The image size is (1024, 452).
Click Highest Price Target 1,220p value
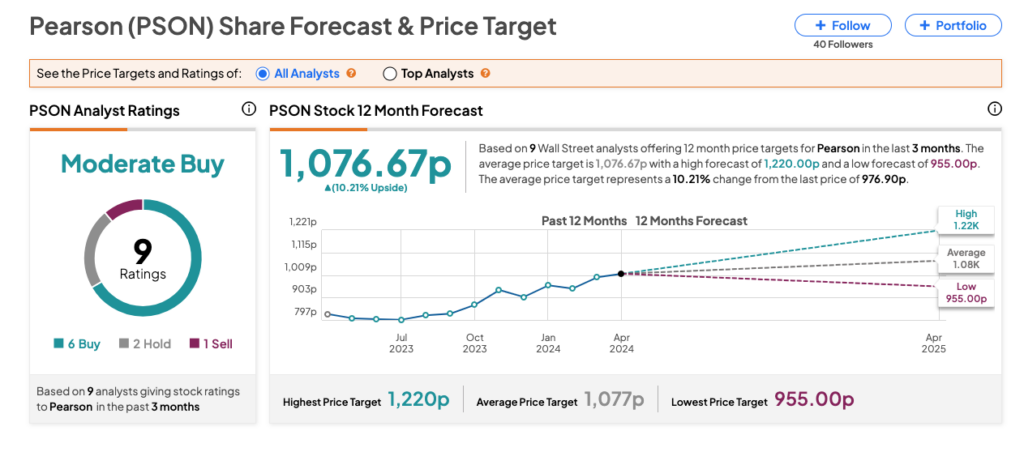pos(419,400)
